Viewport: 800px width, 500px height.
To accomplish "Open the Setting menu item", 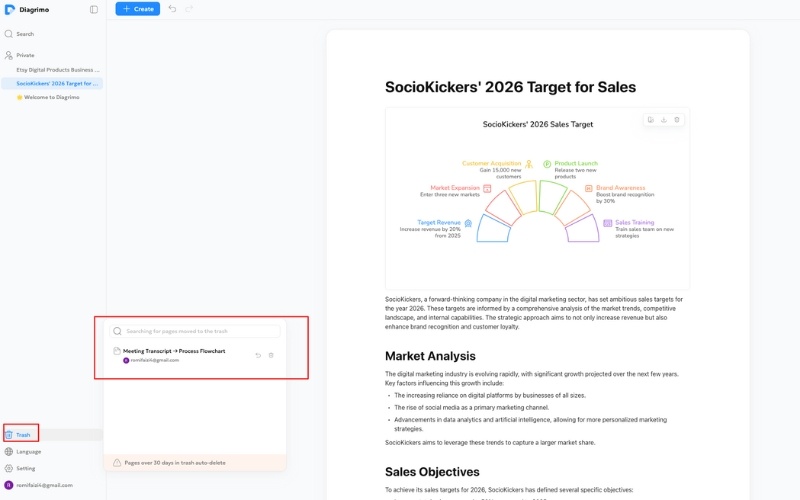I will coord(25,468).
